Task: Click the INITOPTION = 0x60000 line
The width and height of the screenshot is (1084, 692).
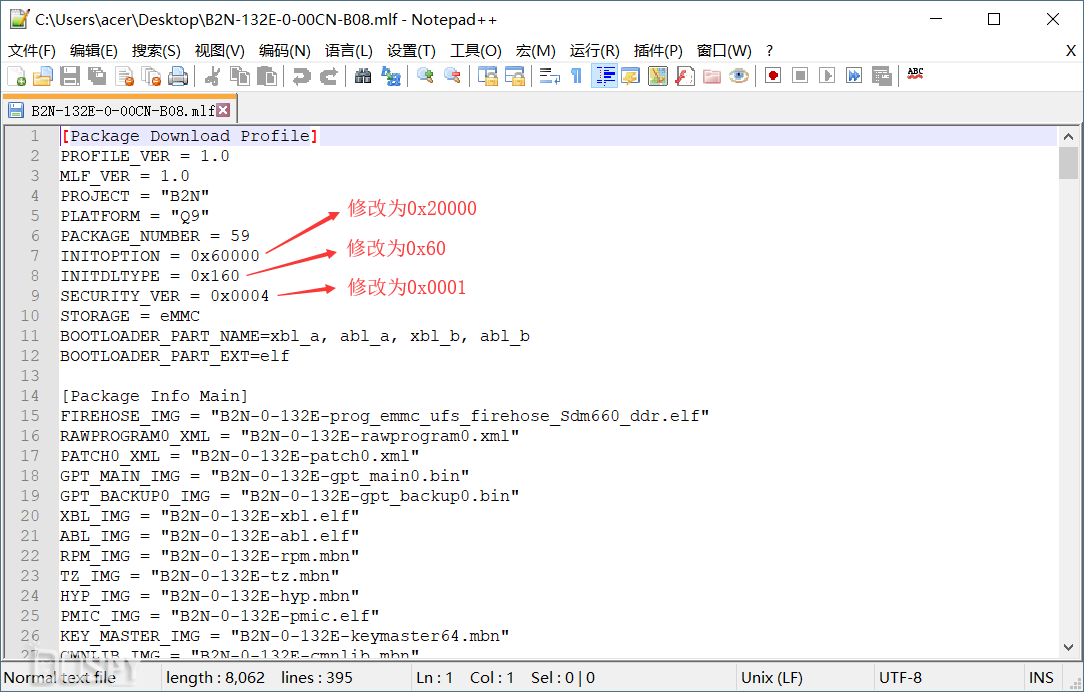Action: (x=160, y=256)
